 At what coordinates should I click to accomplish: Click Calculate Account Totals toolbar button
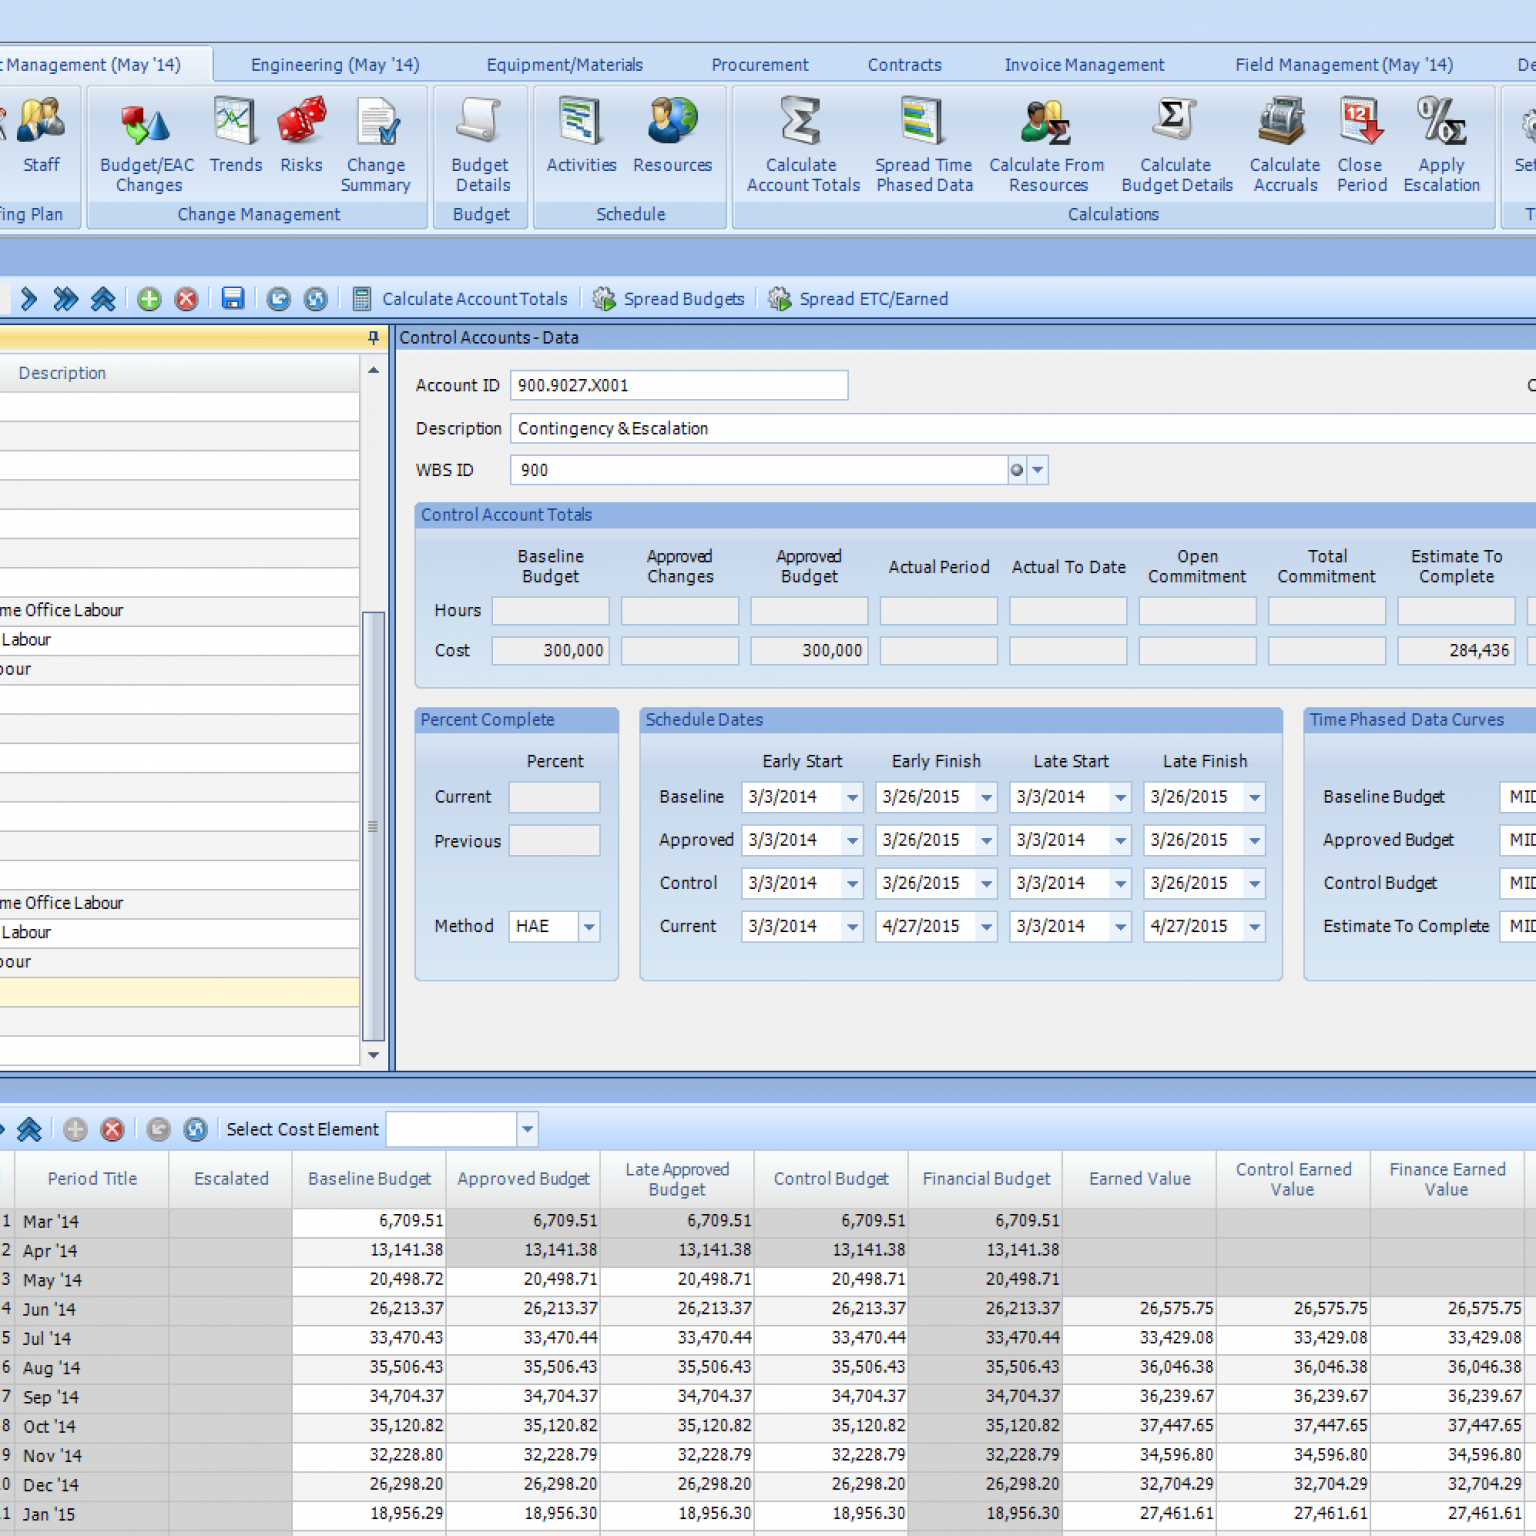tap(460, 299)
